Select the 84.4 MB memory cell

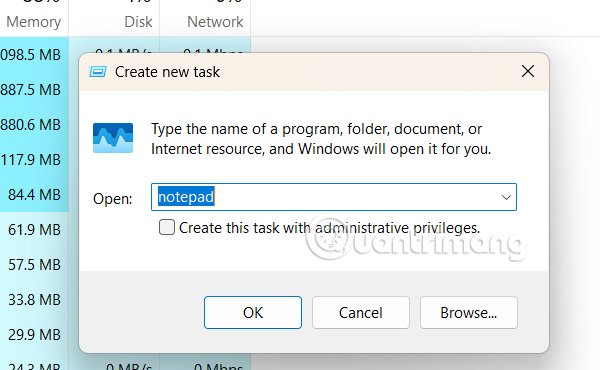coord(34,195)
